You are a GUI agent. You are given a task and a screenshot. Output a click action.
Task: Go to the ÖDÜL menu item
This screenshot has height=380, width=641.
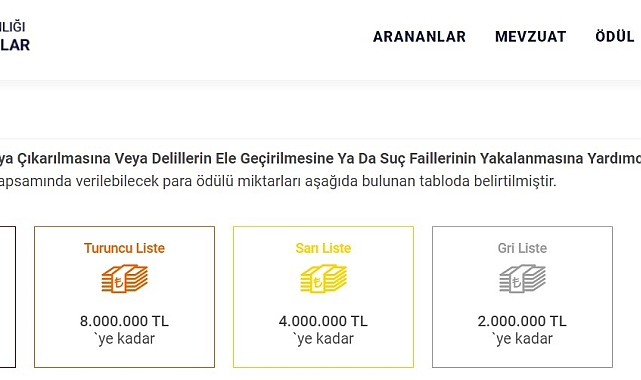(615, 36)
